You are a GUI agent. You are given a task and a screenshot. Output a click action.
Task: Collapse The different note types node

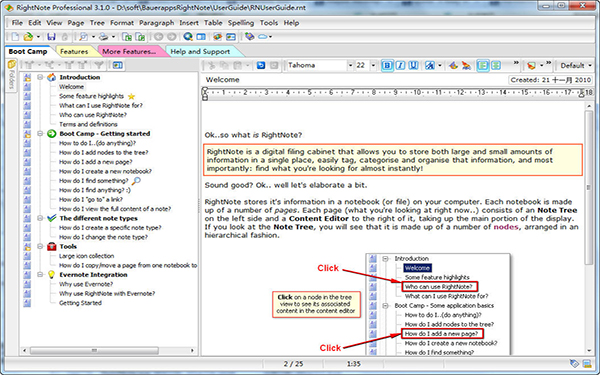(40, 218)
